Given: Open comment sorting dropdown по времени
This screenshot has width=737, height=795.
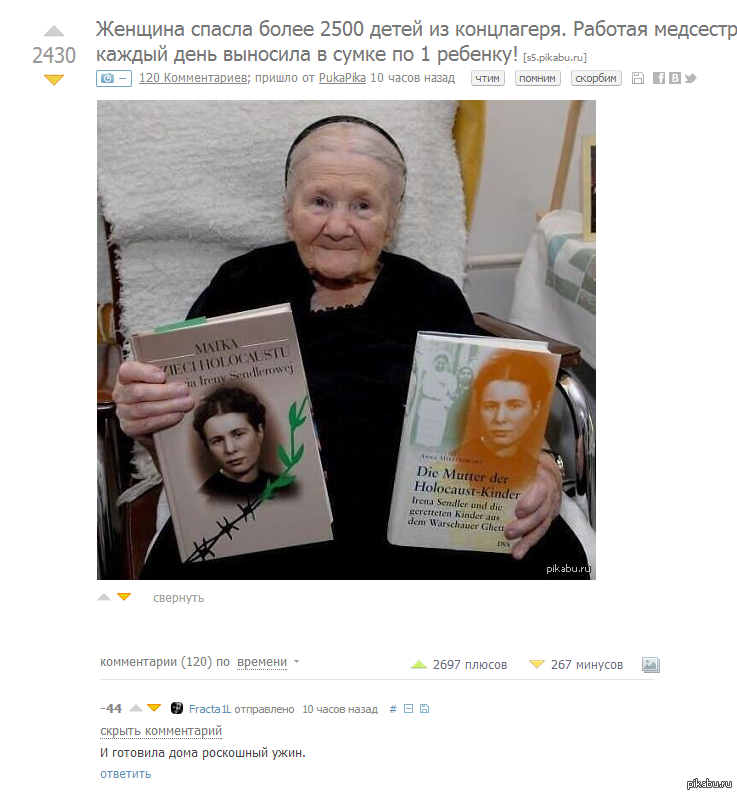Looking at the screenshot, I should tap(268, 662).
